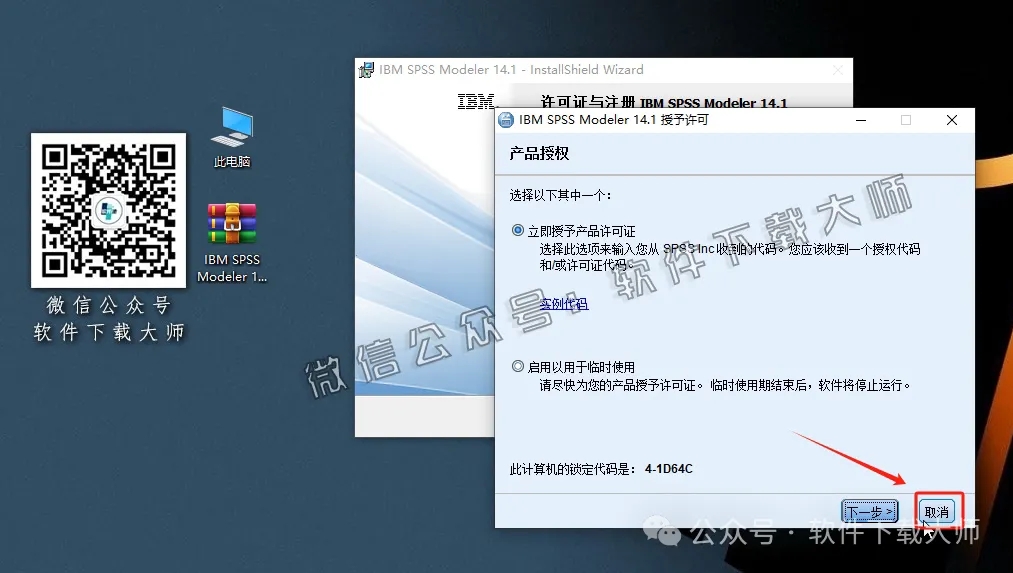Click the 产品授权 heading text
The height and width of the screenshot is (573, 1013).
tap(539, 153)
